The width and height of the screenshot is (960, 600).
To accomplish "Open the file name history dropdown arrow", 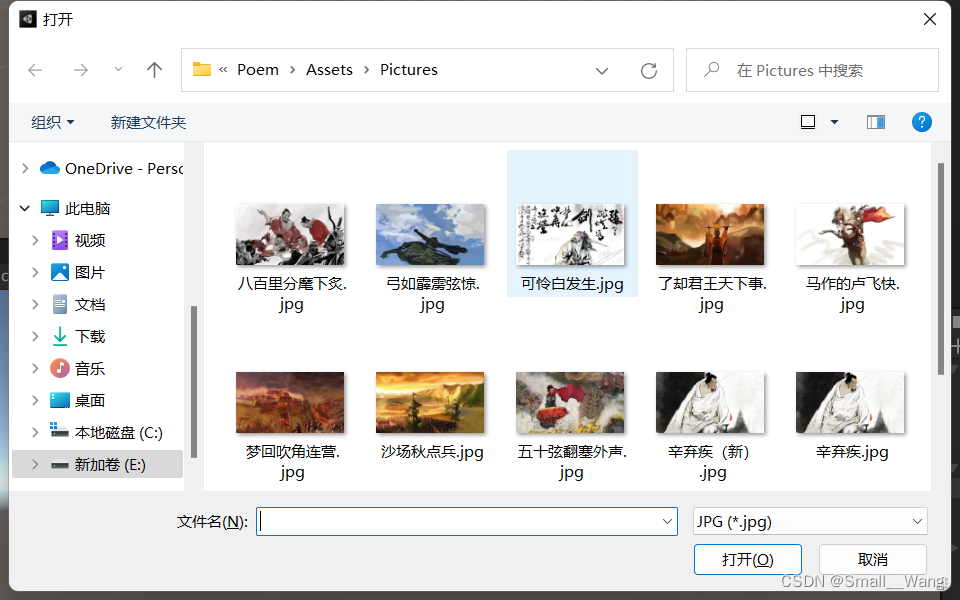I will coord(667,522).
